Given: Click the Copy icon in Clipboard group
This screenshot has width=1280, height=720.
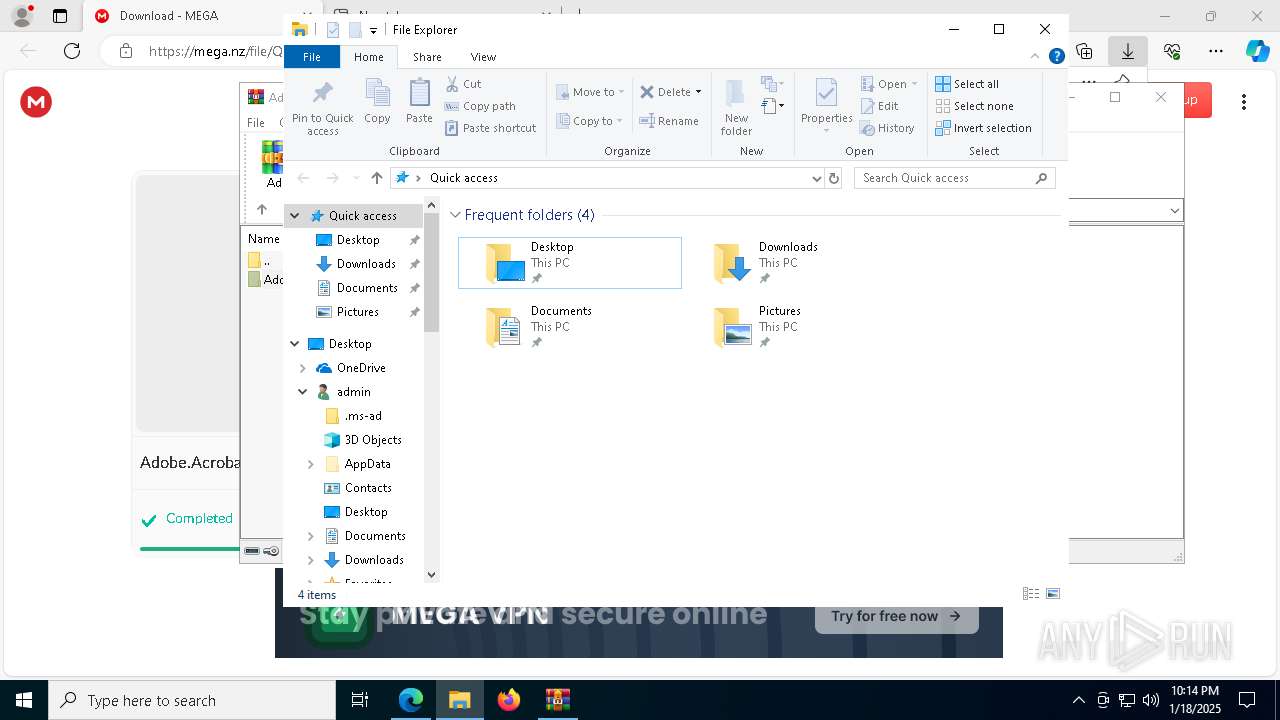Looking at the screenshot, I should pyautogui.click(x=377, y=102).
